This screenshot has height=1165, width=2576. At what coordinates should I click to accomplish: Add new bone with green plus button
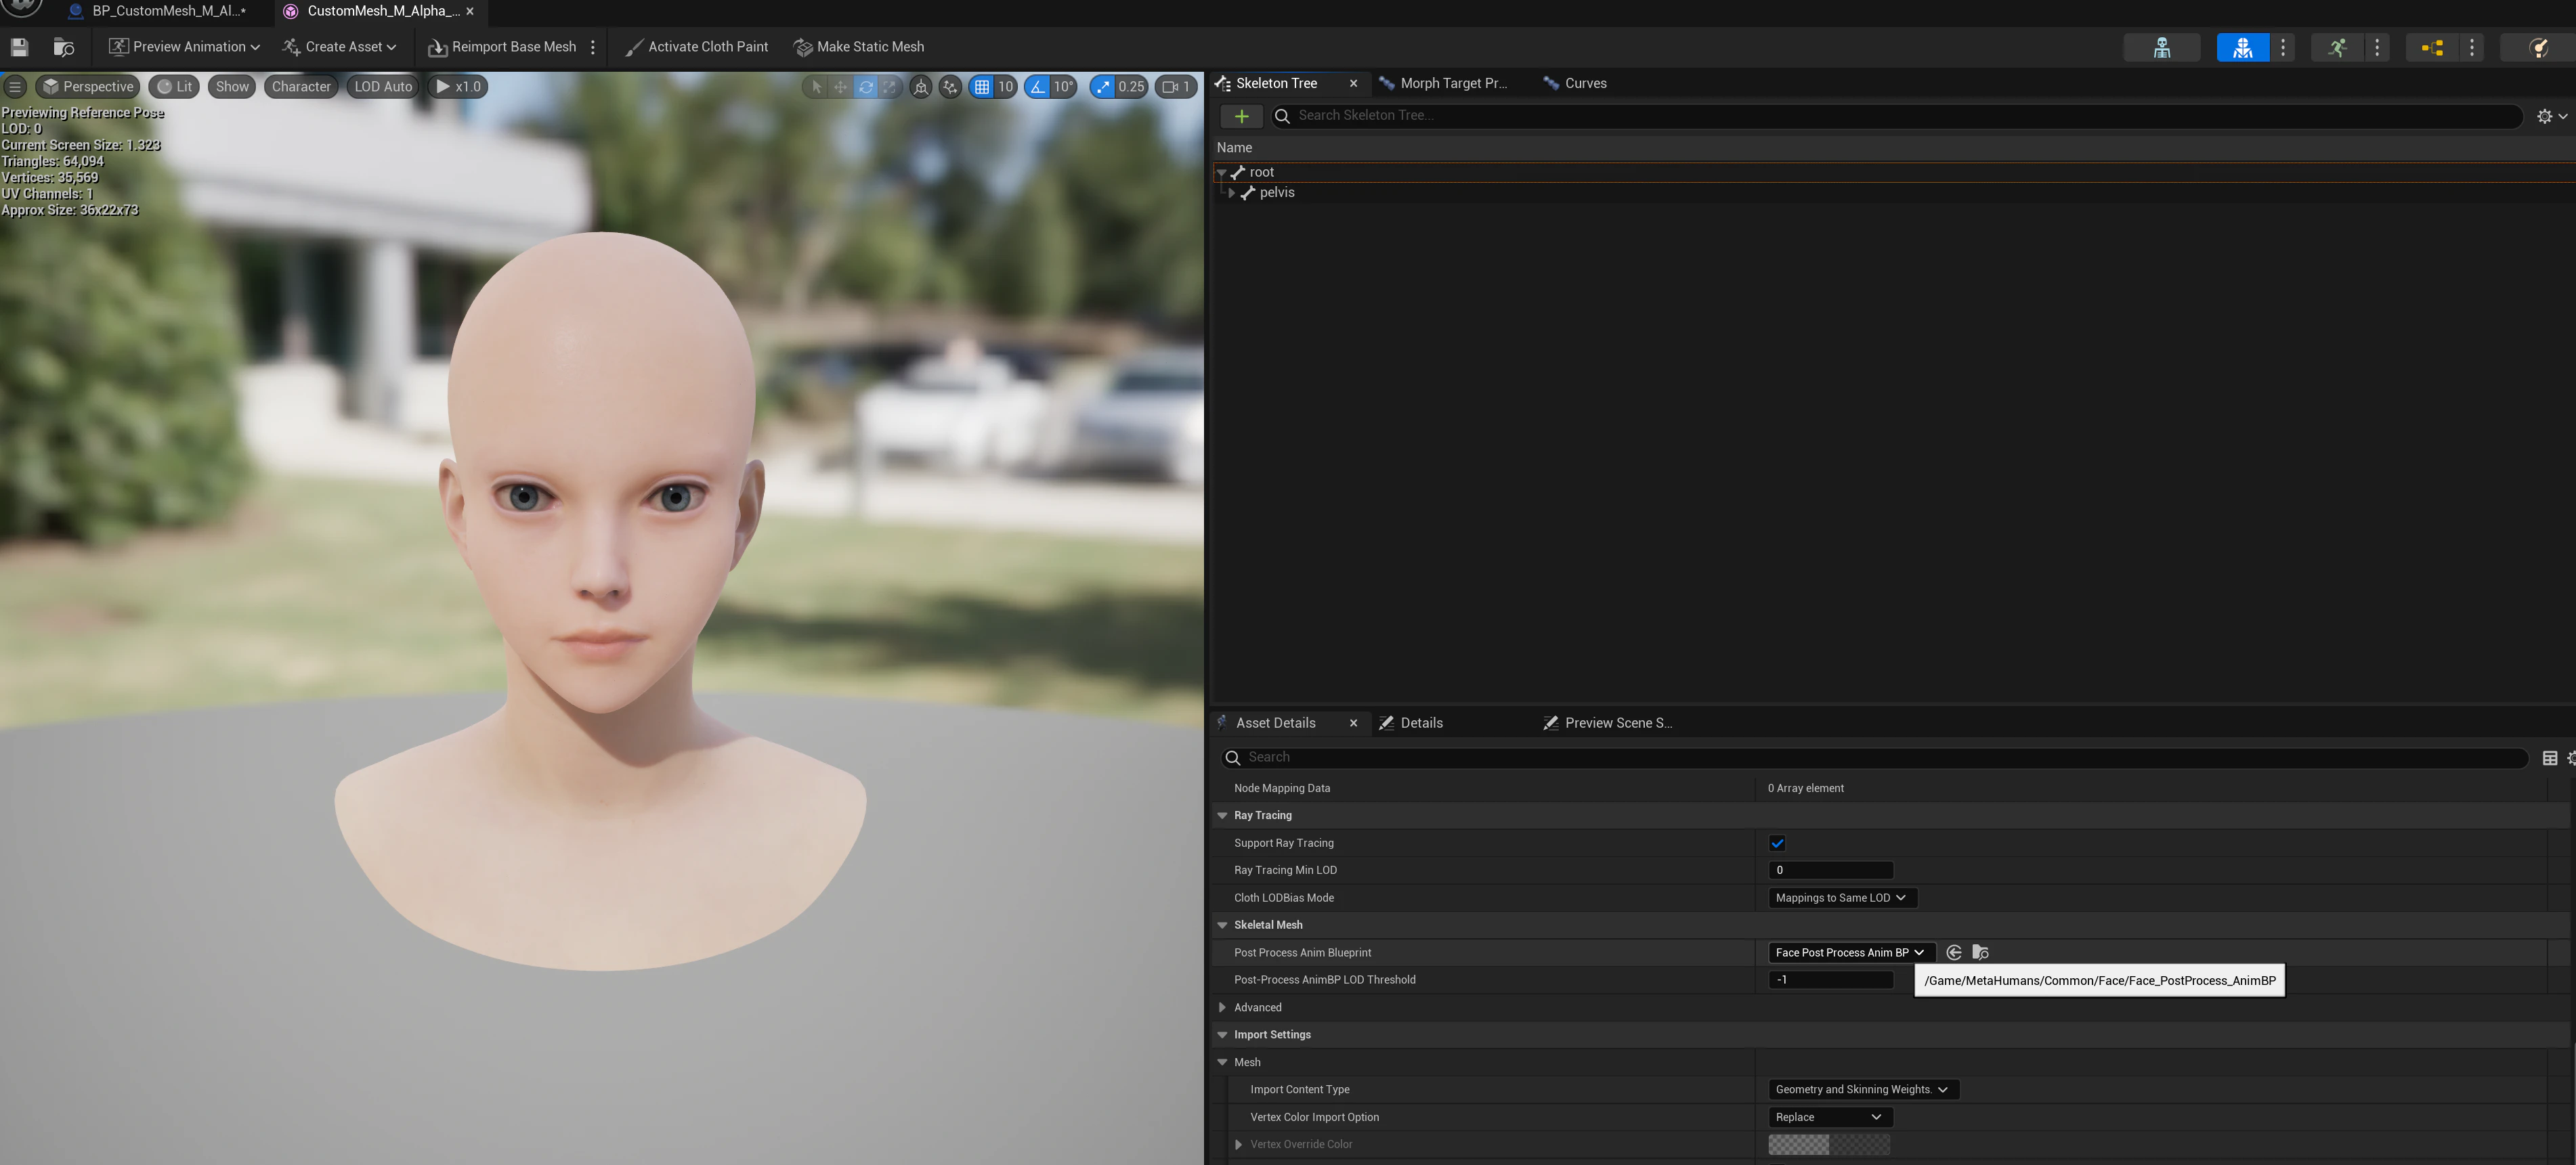point(1241,116)
